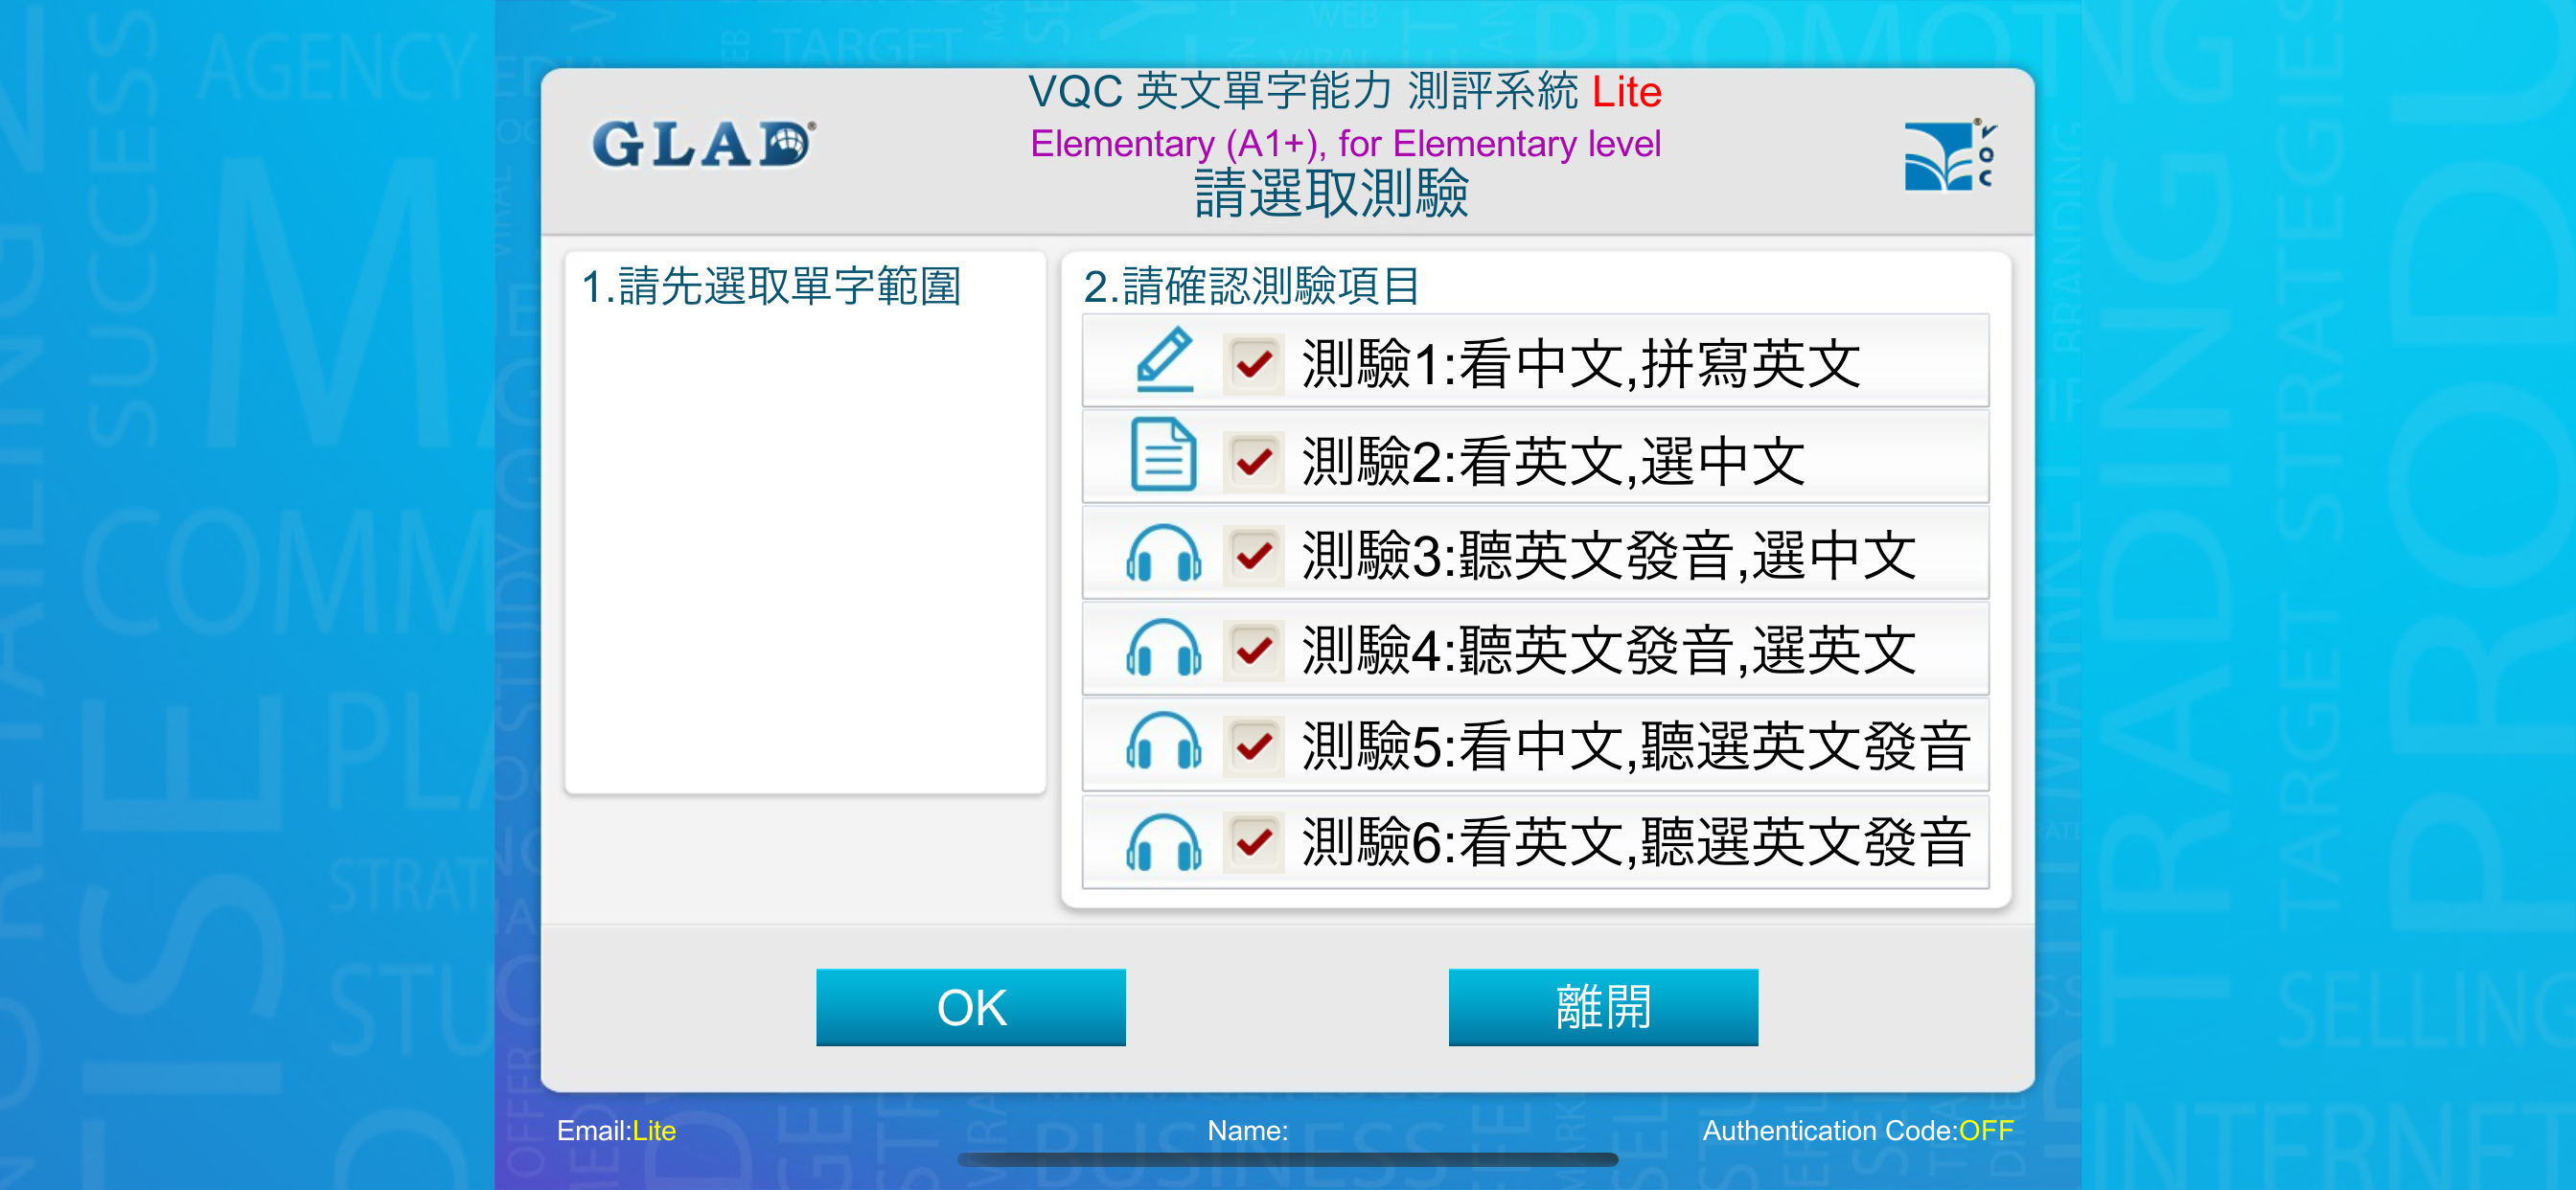The height and width of the screenshot is (1190, 2576).
Task: Select the 測驗3:聽英文發音,選中文 label
Action: click(1609, 556)
